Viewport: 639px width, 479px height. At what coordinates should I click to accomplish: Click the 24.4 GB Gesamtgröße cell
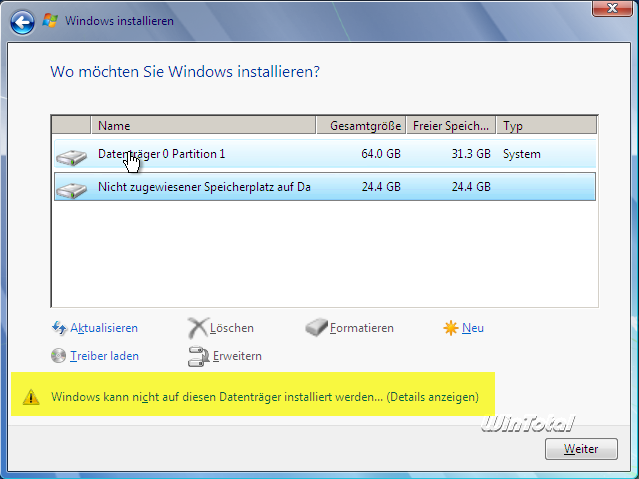pyautogui.click(x=381, y=187)
